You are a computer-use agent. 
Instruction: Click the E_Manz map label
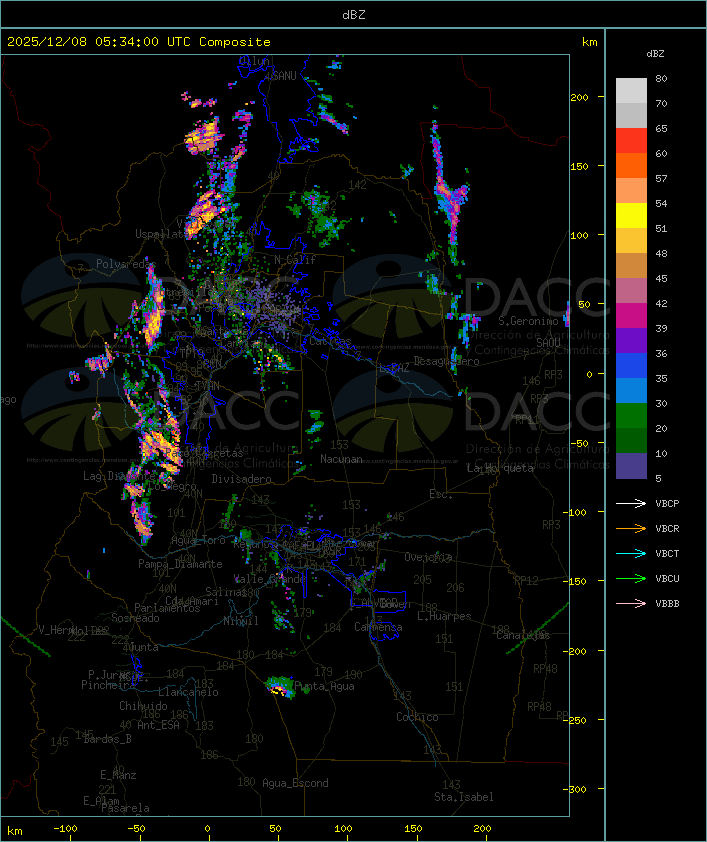[x=118, y=775]
